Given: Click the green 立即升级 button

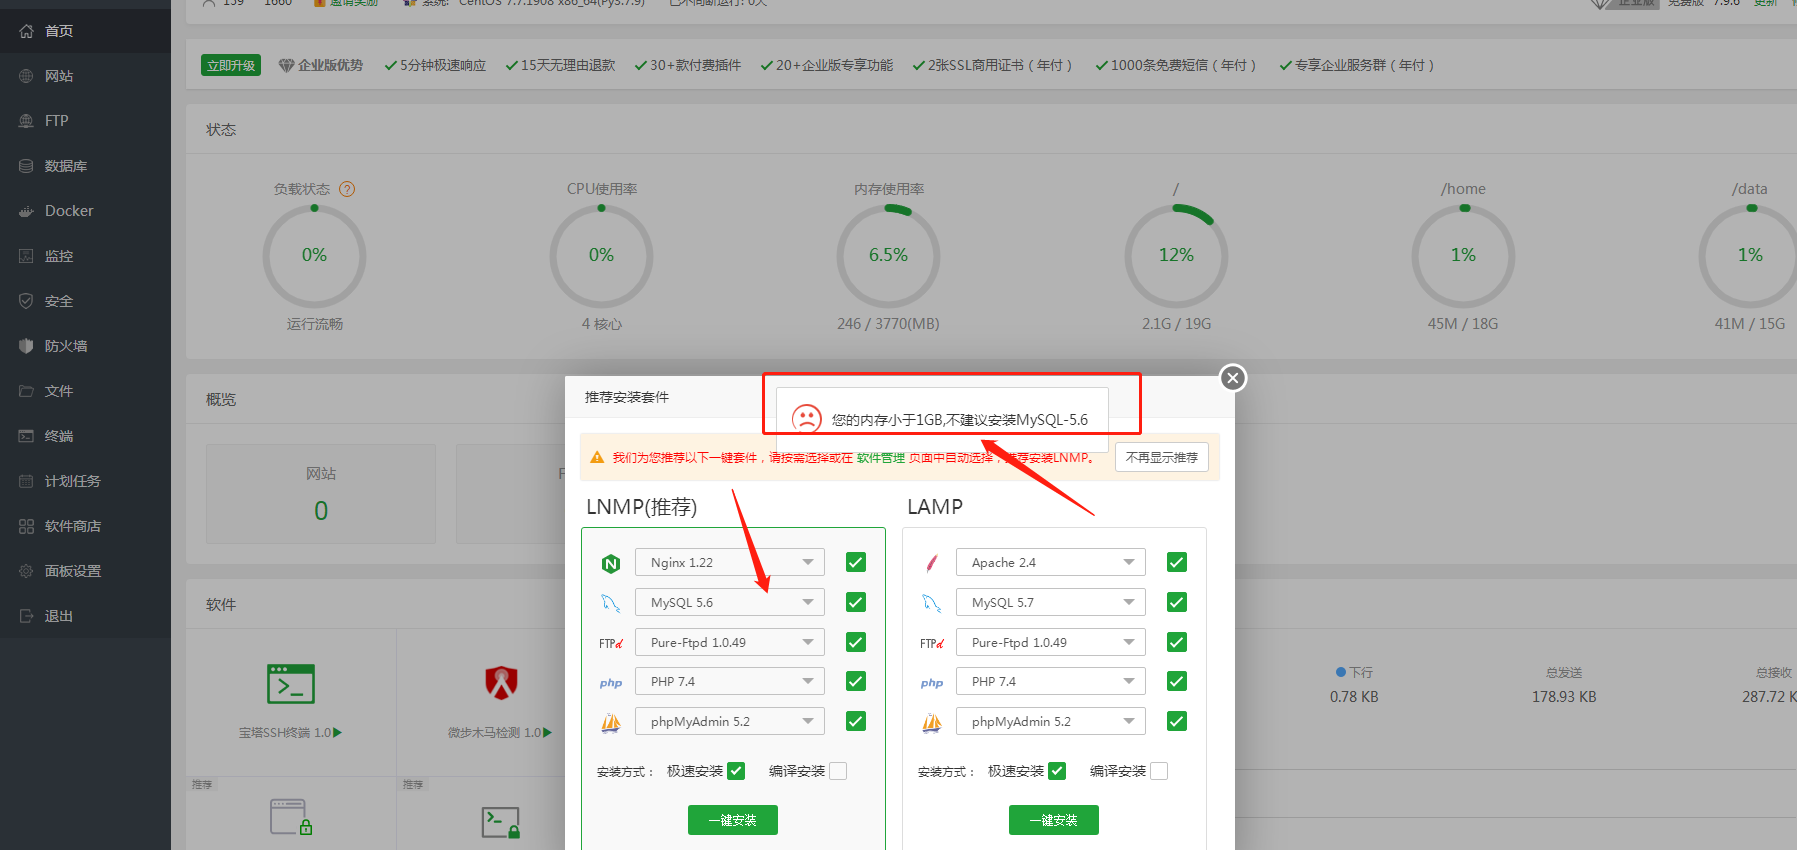Looking at the screenshot, I should coord(231,65).
